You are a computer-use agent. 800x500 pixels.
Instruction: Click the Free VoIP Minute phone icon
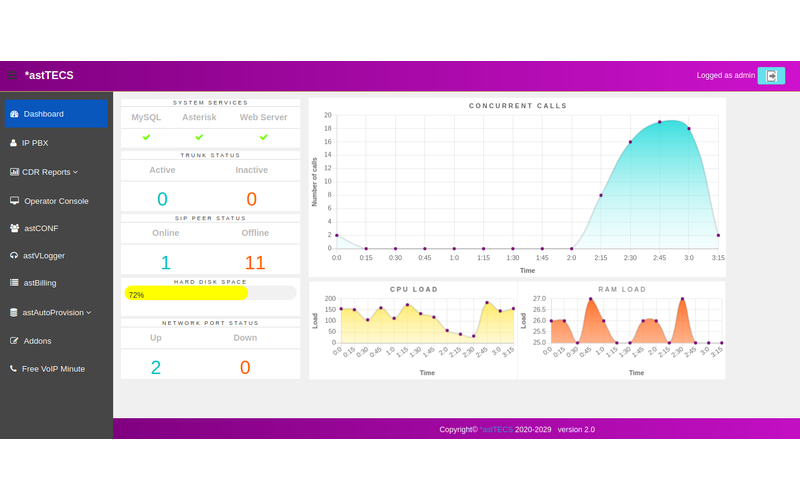coord(14,369)
